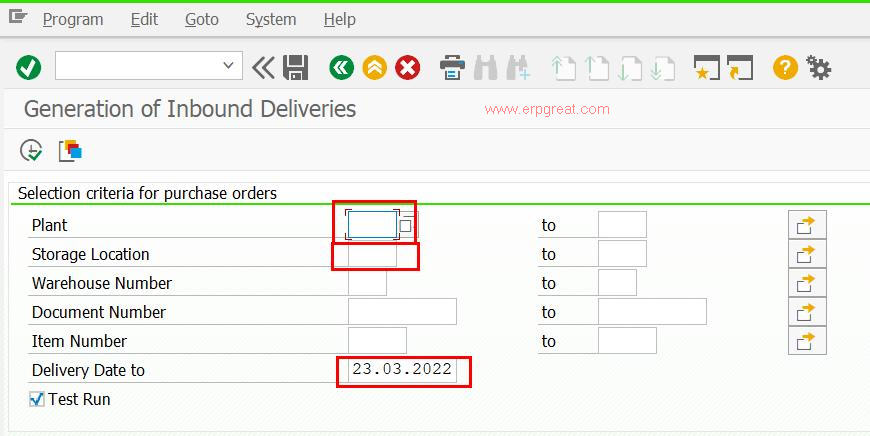Screen dimensions: 870x436
Task: Click the Document Number label
Action: click(99, 312)
